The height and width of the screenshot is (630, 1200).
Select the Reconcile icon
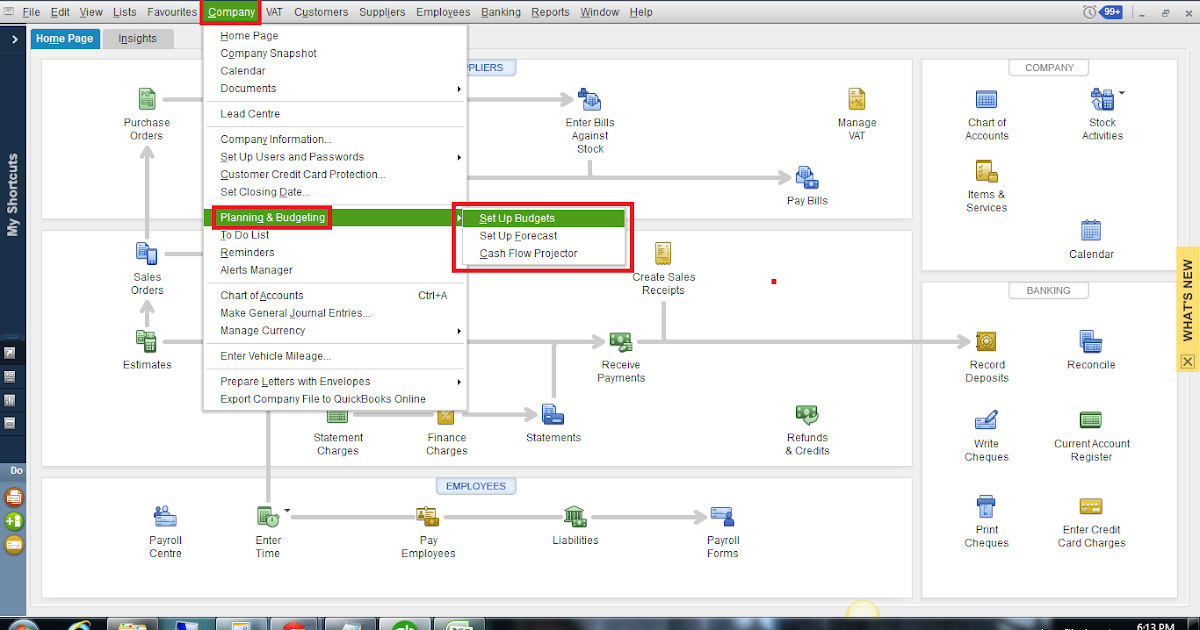tap(1090, 341)
